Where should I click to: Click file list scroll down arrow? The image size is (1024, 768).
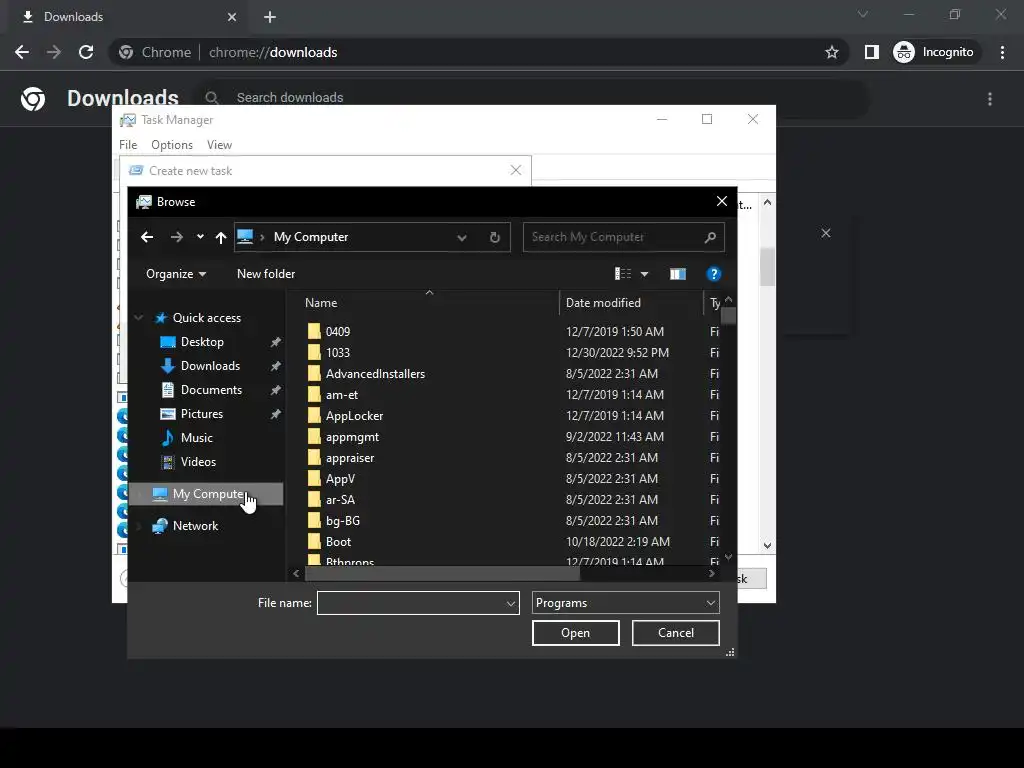click(x=729, y=557)
